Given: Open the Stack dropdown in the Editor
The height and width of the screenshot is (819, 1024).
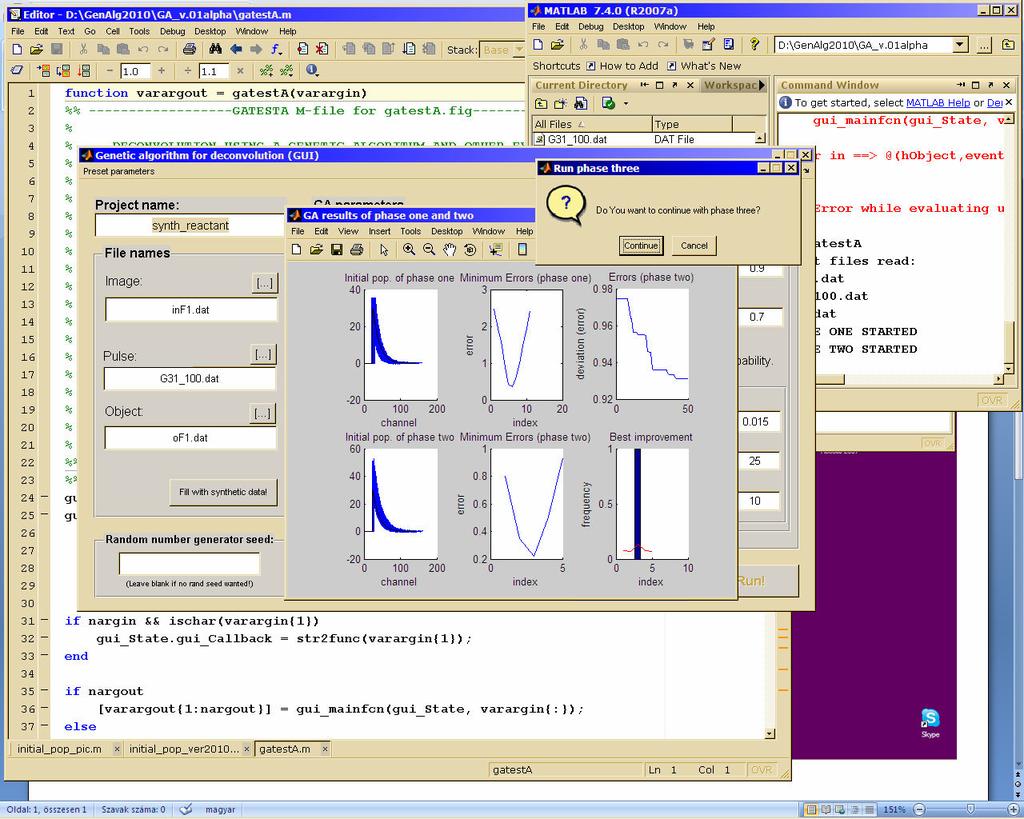Looking at the screenshot, I should tap(520, 50).
